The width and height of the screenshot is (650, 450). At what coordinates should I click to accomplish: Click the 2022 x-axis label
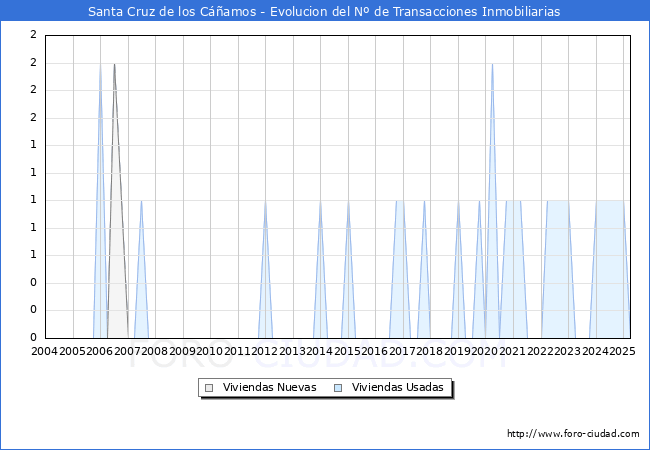(540, 351)
